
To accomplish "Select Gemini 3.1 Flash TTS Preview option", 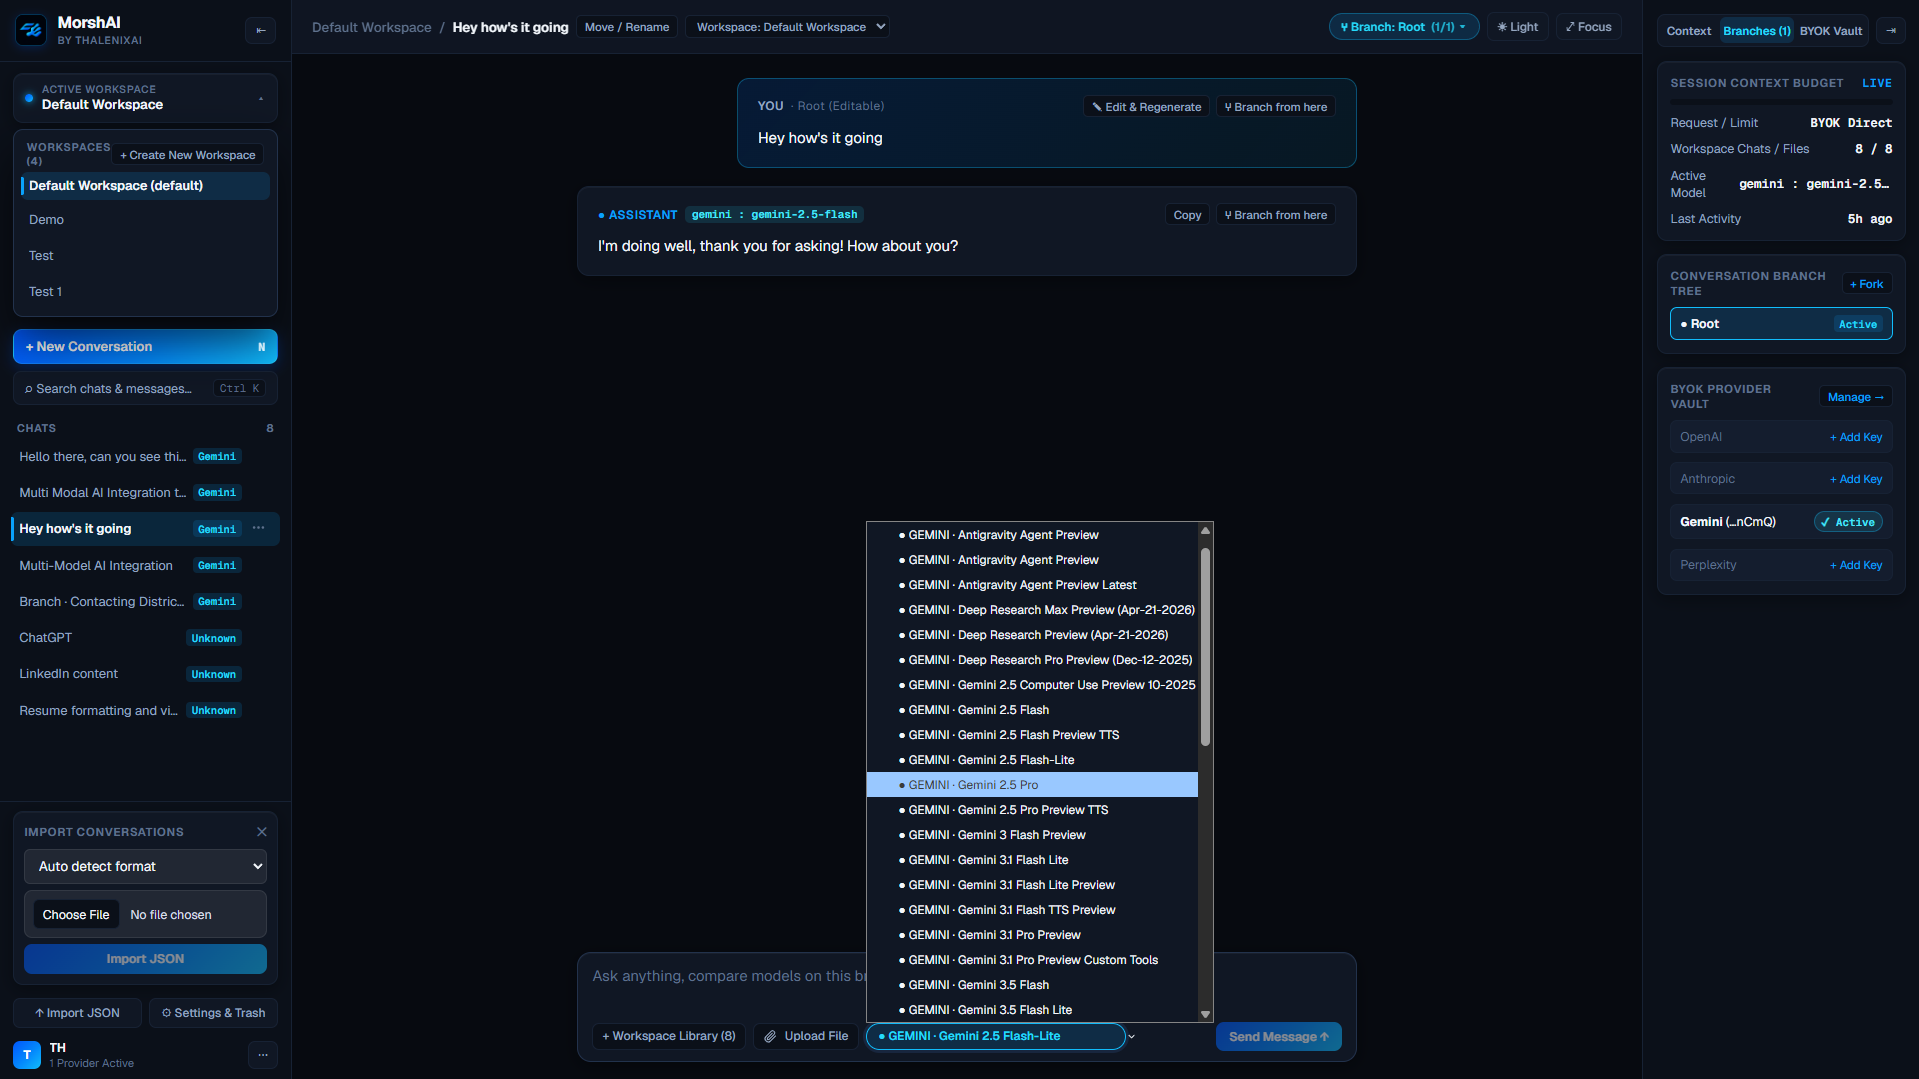I will 1031,910.
